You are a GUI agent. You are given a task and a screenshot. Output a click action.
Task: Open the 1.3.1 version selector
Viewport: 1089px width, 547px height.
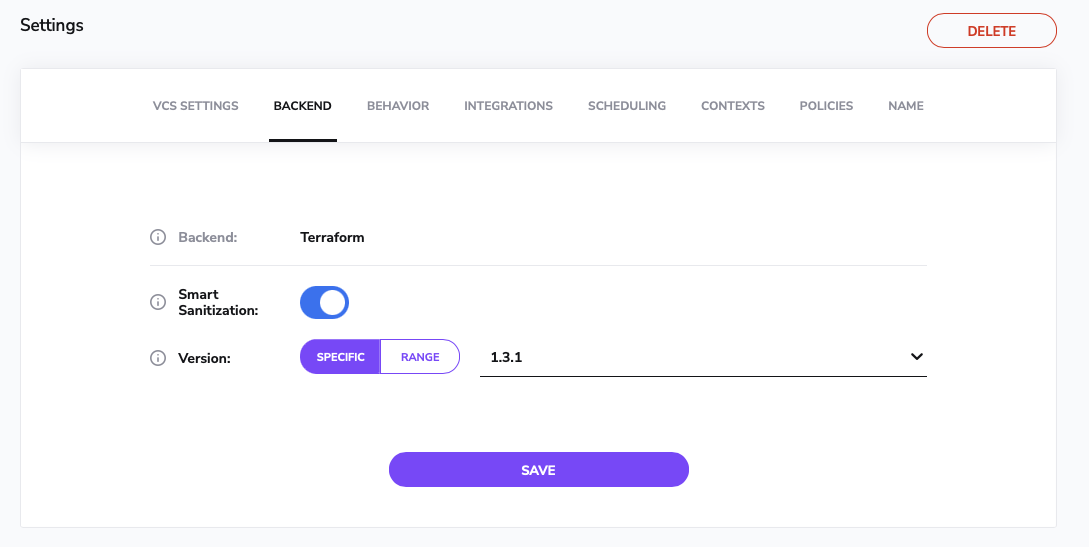point(690,357)
